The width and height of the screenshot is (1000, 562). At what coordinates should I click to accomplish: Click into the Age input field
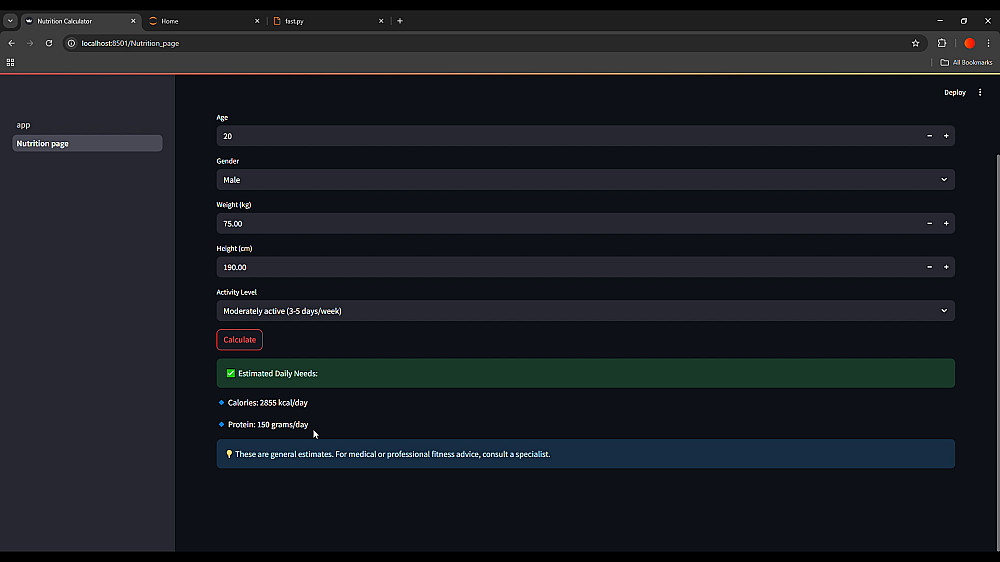[x=569, y=136]
